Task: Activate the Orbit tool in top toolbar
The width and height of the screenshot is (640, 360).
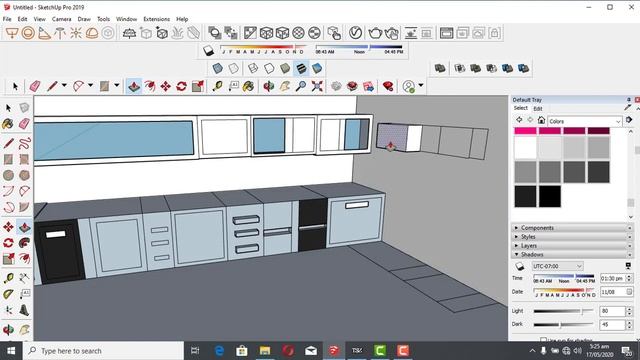Action: 268,86
